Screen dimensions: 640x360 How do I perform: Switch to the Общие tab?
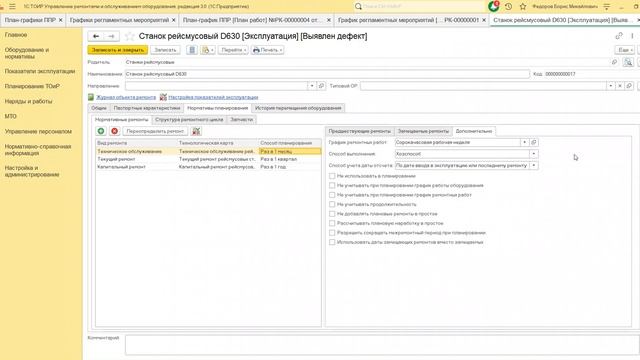(x=99, y=108)
